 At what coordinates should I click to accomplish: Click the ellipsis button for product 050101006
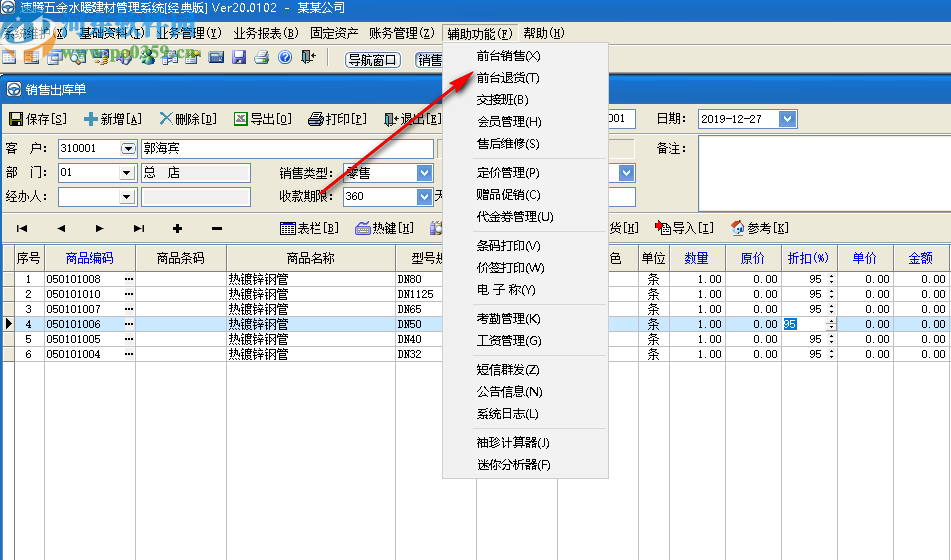click(129, 324)
